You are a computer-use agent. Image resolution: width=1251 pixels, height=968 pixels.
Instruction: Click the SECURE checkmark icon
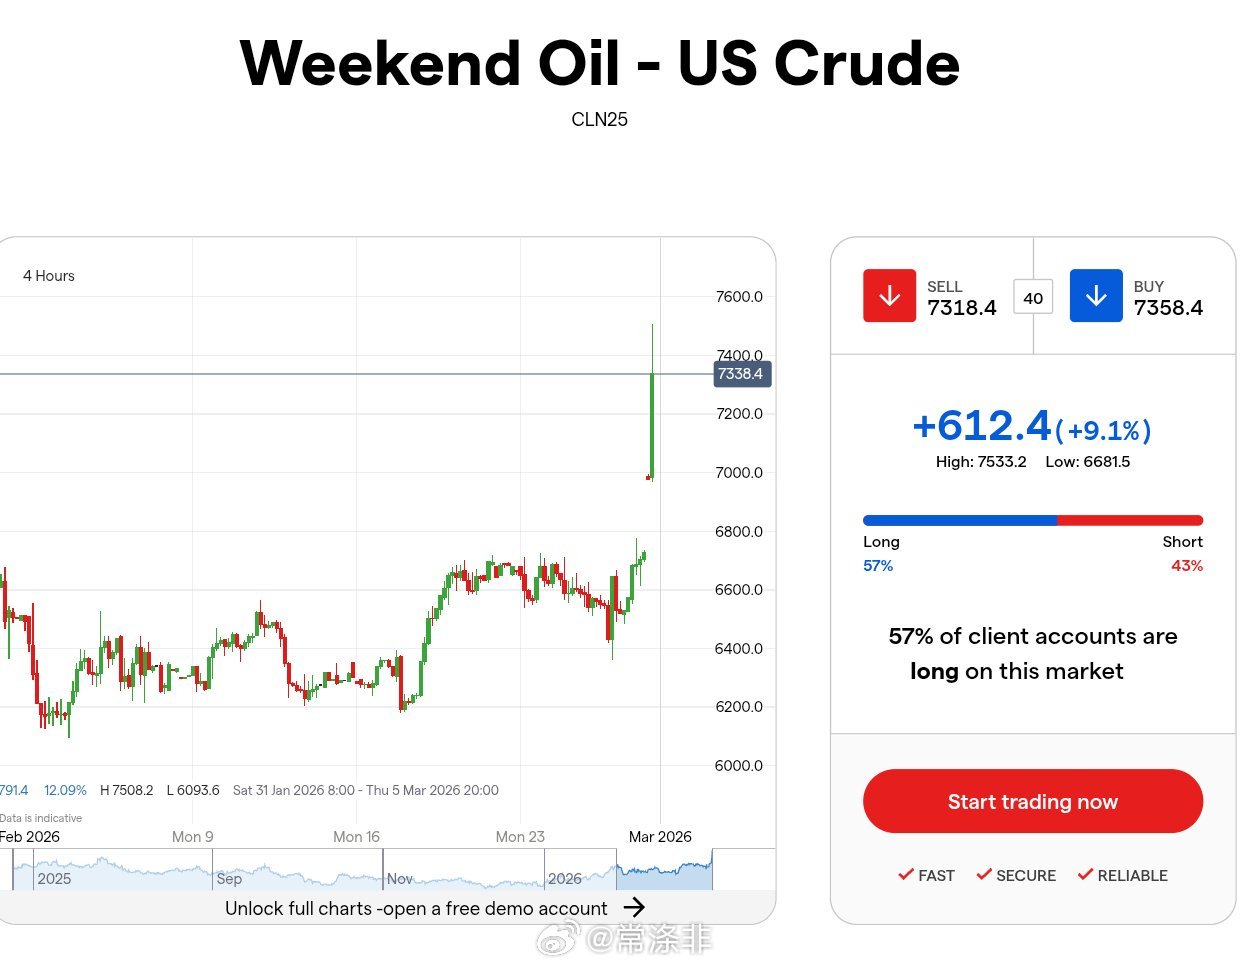(984, 875)
